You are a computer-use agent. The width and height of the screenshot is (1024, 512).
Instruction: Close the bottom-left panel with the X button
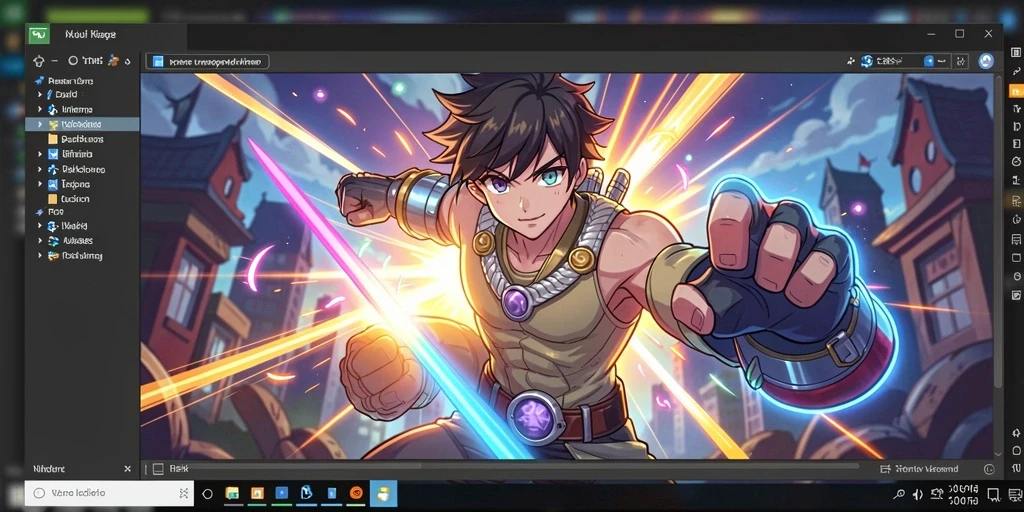tap(127, 469)
